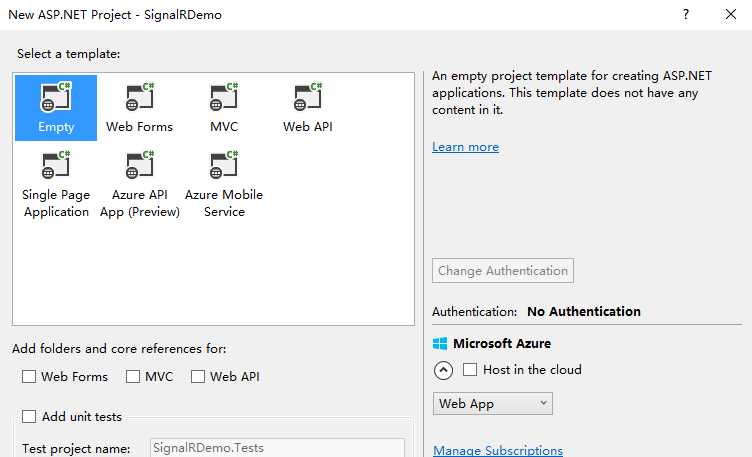The width and height of the screenshot is (752, 457).
Task: Click the 'Select a template:' label
Action: point(69,54)
